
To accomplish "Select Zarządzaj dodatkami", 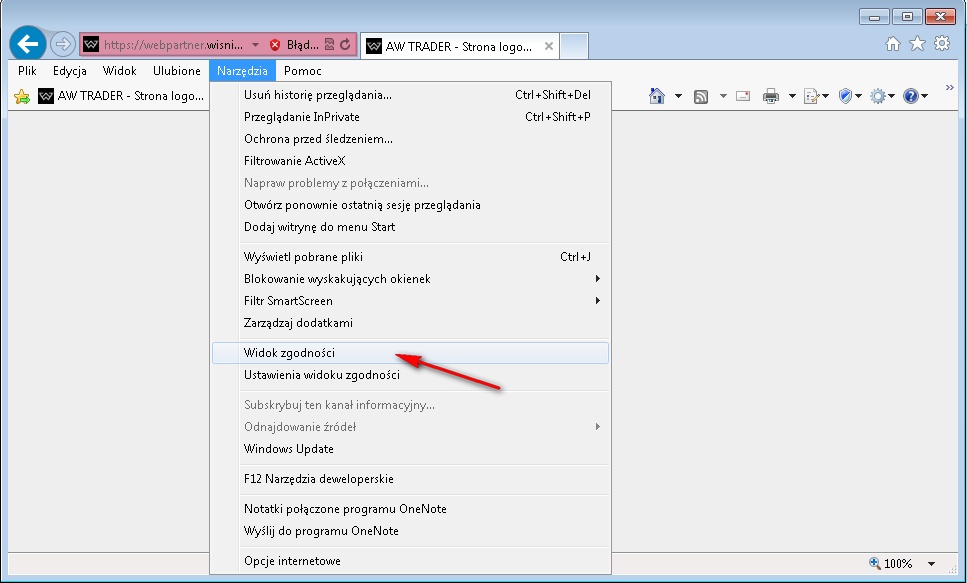I will [410, 323].
